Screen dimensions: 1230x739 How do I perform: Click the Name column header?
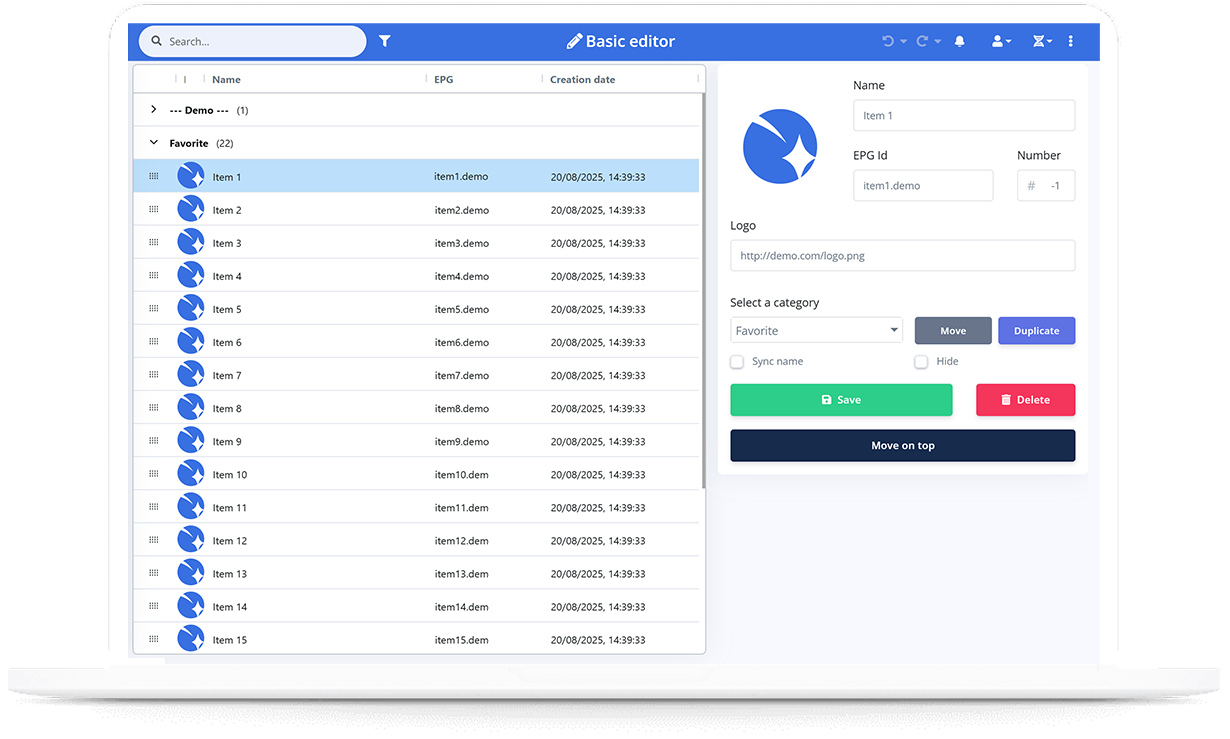point(227,79)
